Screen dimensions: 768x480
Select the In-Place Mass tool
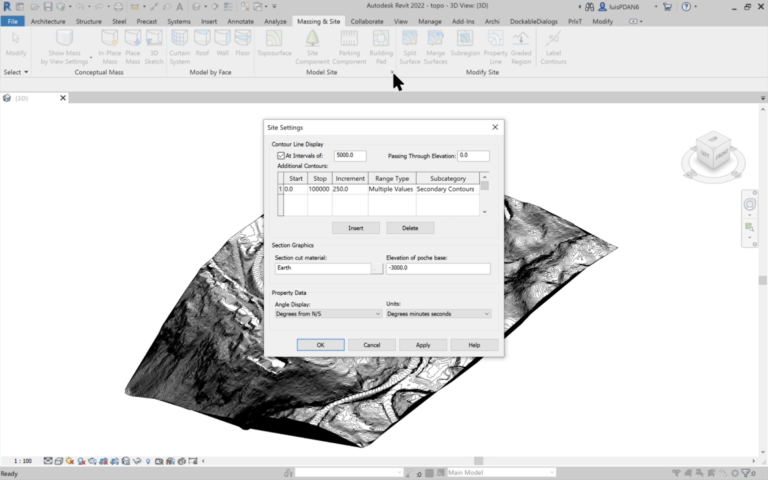[109, 47]
